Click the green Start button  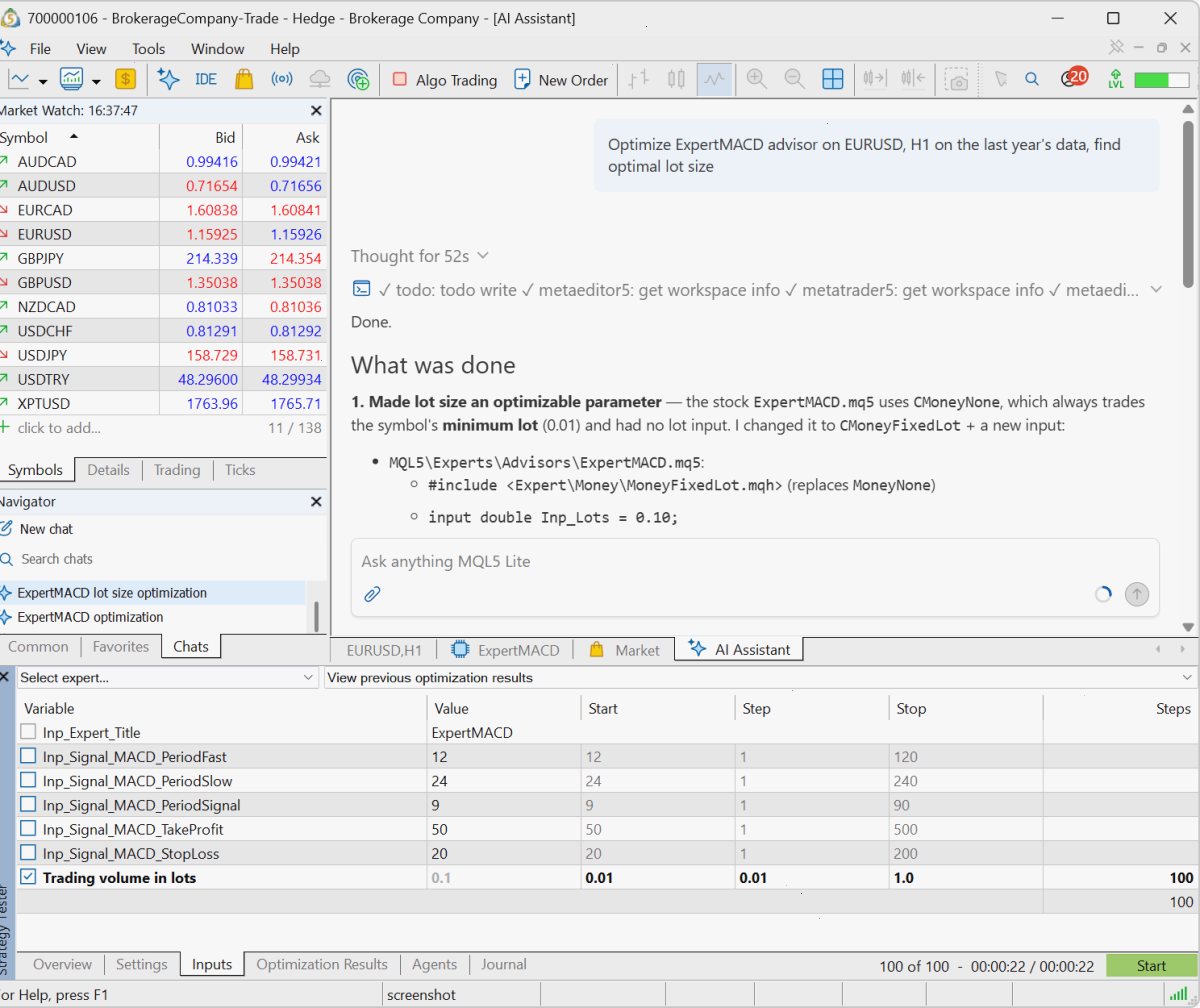coord(1151,966)
